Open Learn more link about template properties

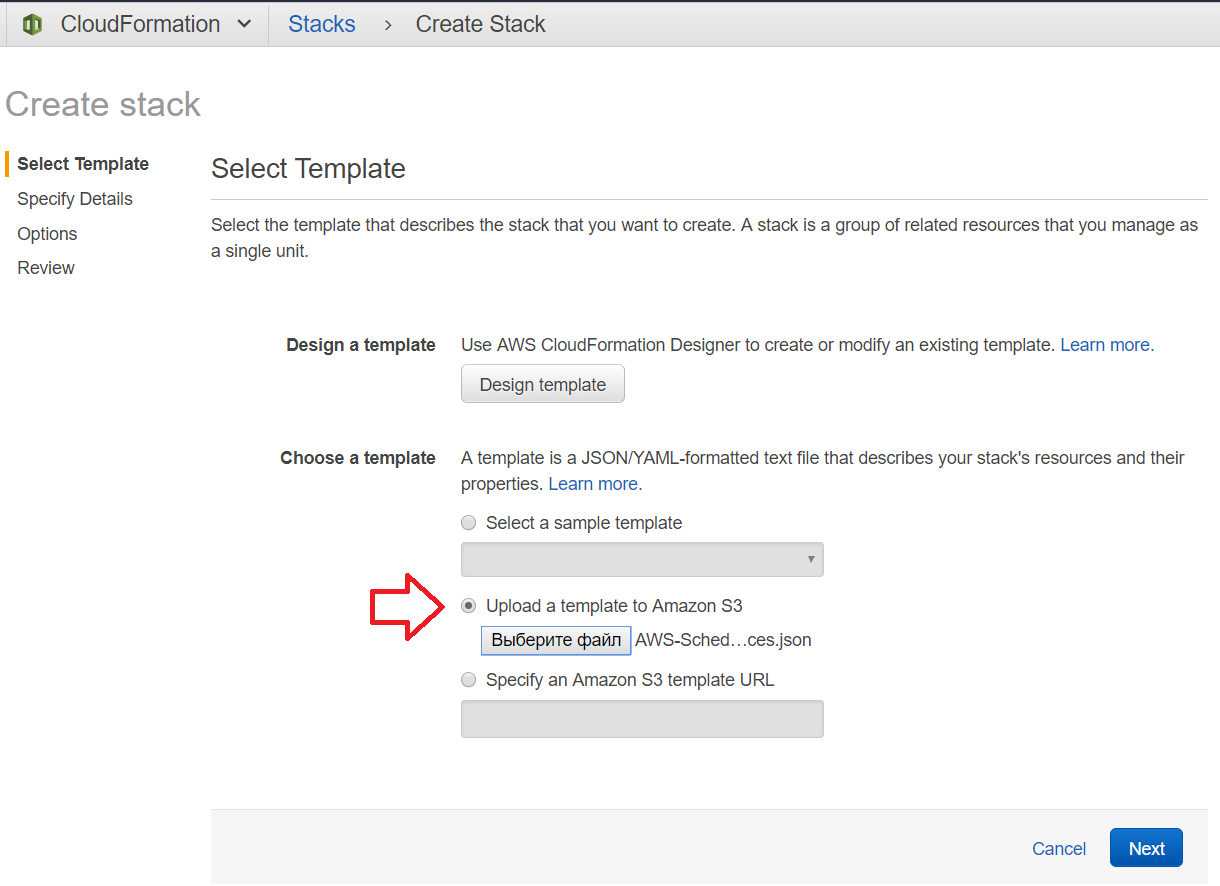[x=595, y=484]
